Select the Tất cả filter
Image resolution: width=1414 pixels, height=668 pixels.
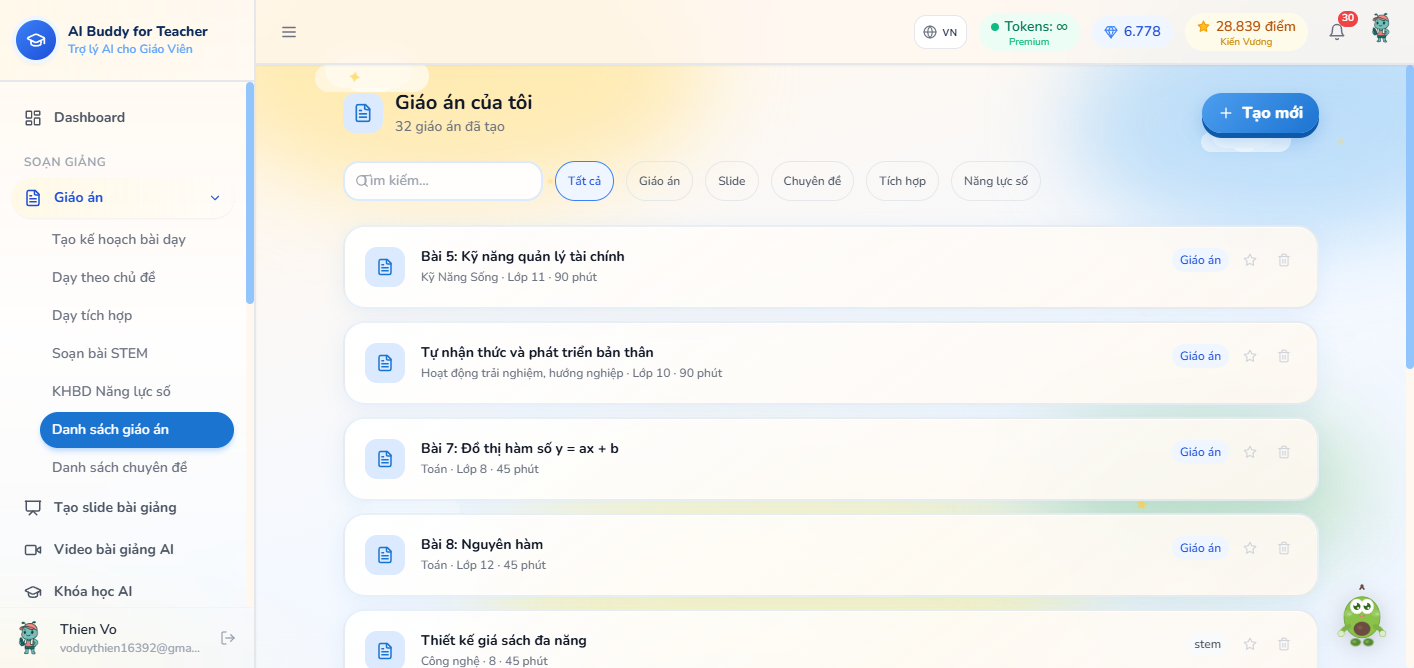584,181
